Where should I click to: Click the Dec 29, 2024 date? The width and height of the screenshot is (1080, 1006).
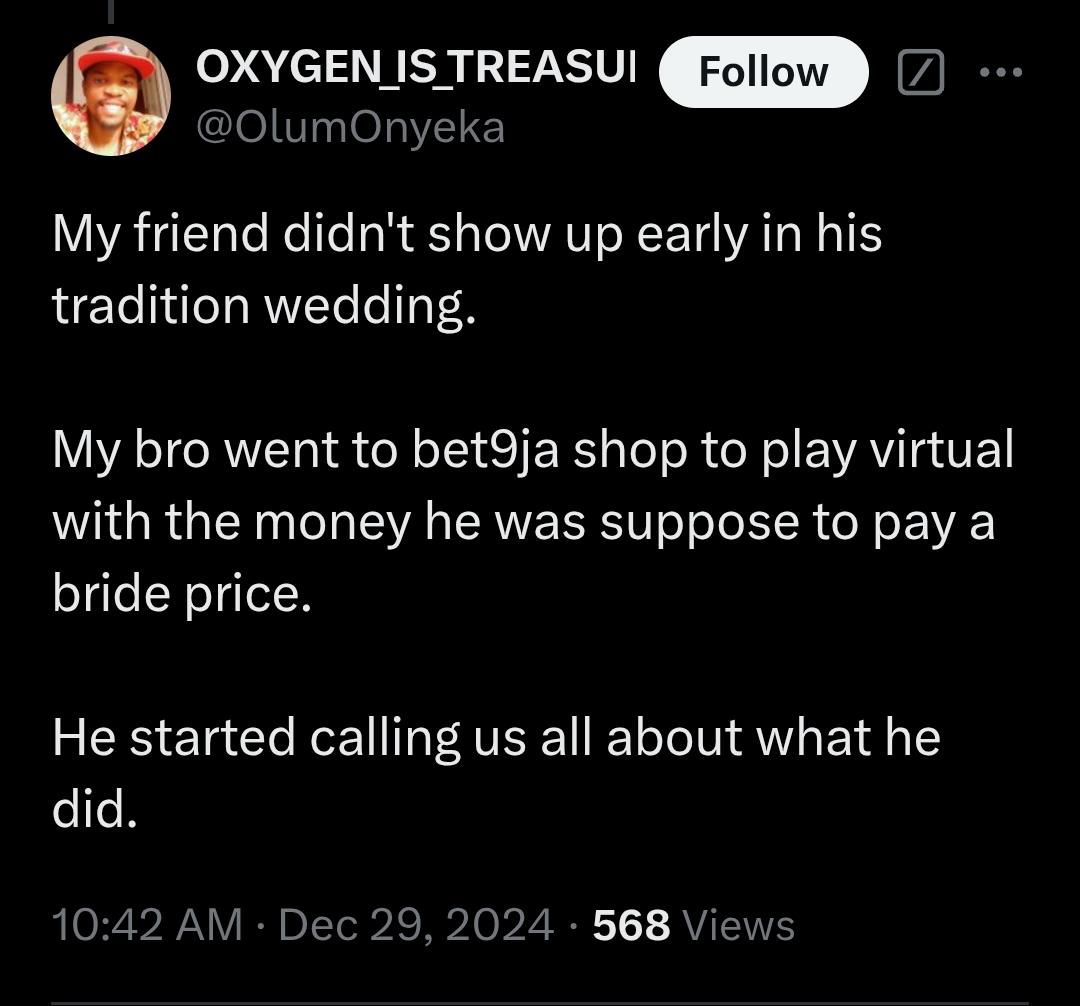coord(415,925)
